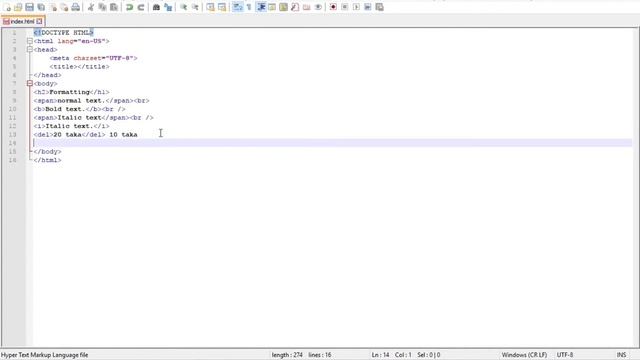Copy selection using the Copy icon
The width and height of the screenshot is (640, 360).
[102, 7]
